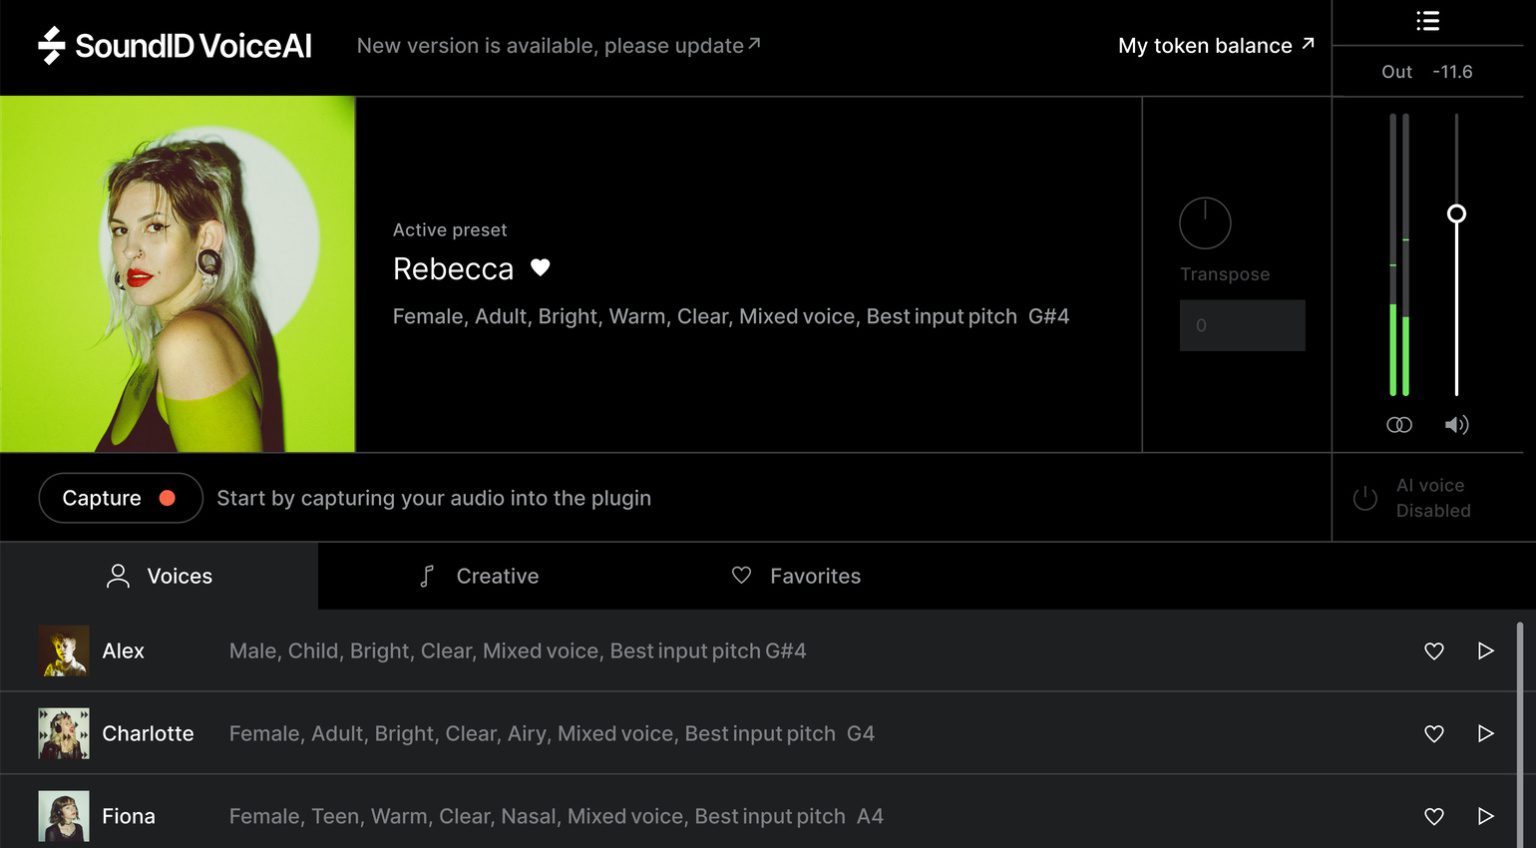
Task: Open the hamburger list menu icon
Action: click(x=1427, y=21)
